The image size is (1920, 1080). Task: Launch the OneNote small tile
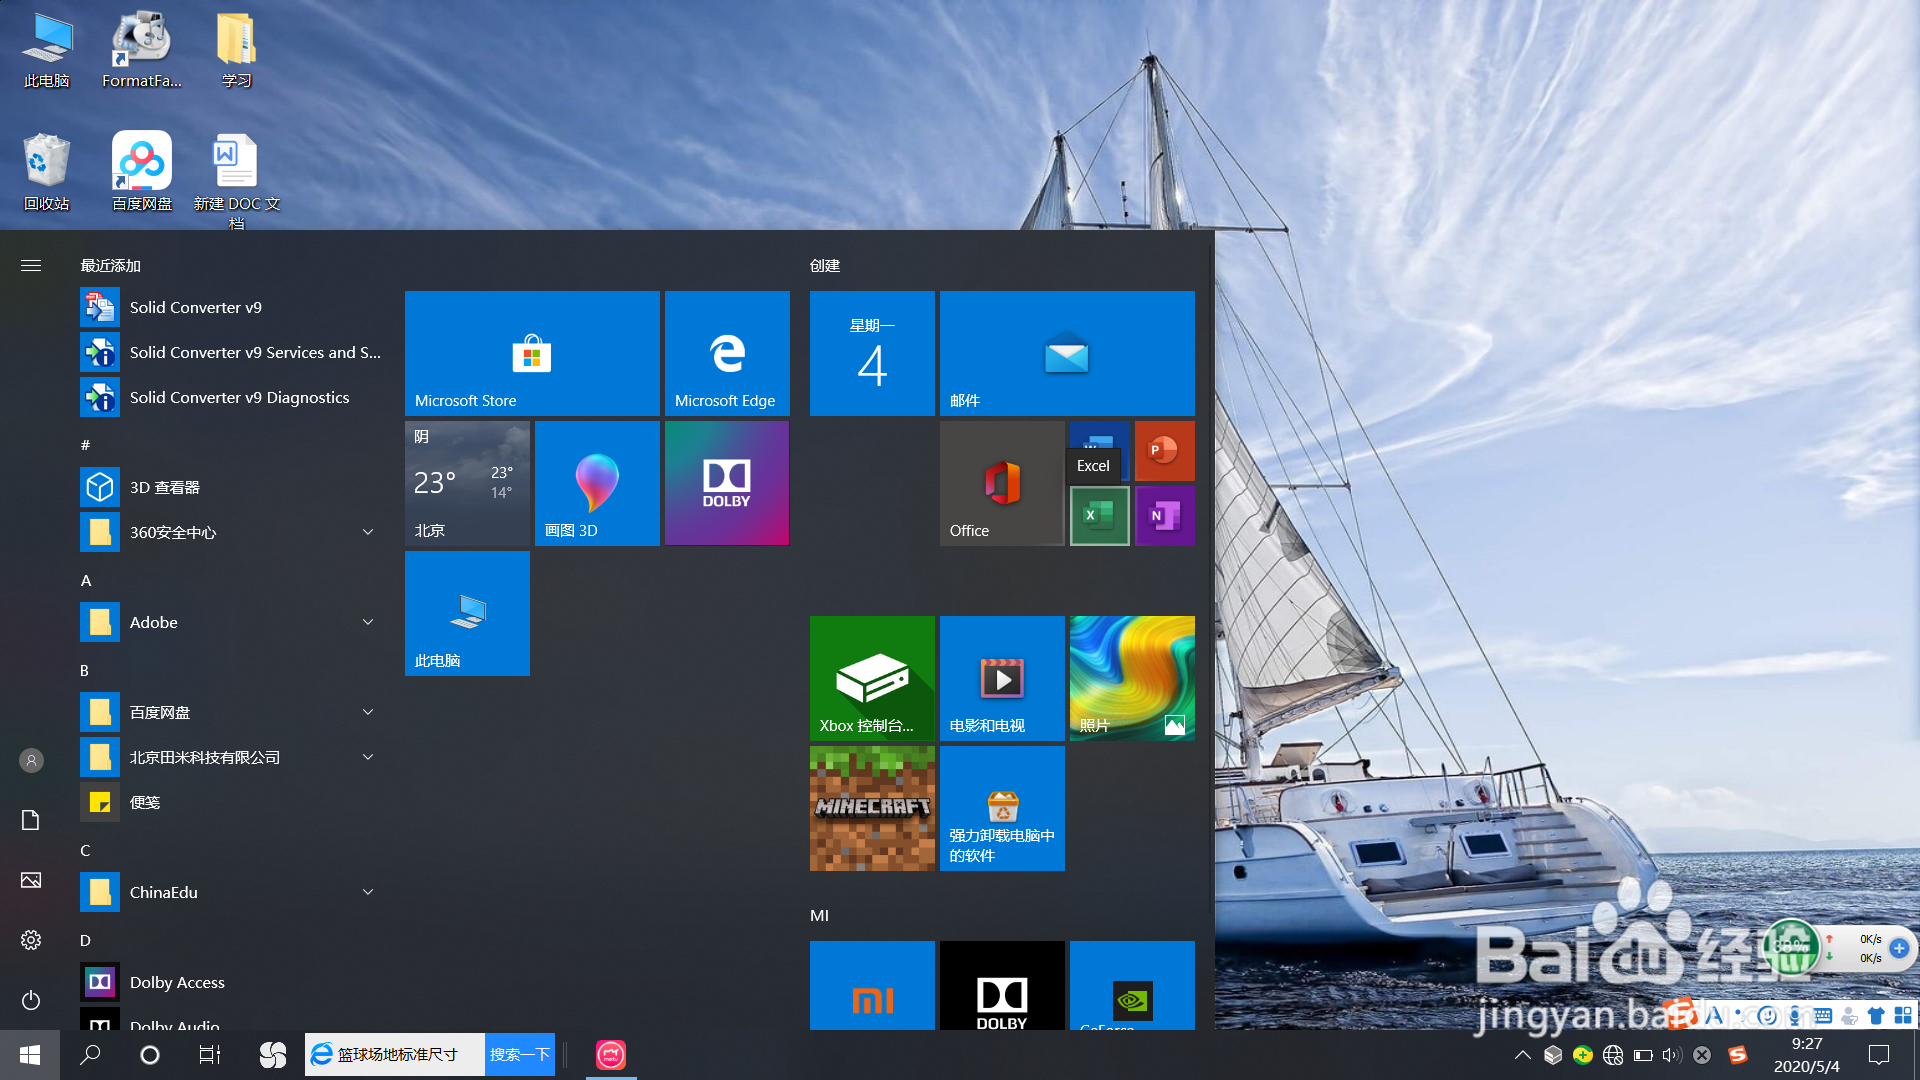pyautogui.click(x=1164, y=516)
